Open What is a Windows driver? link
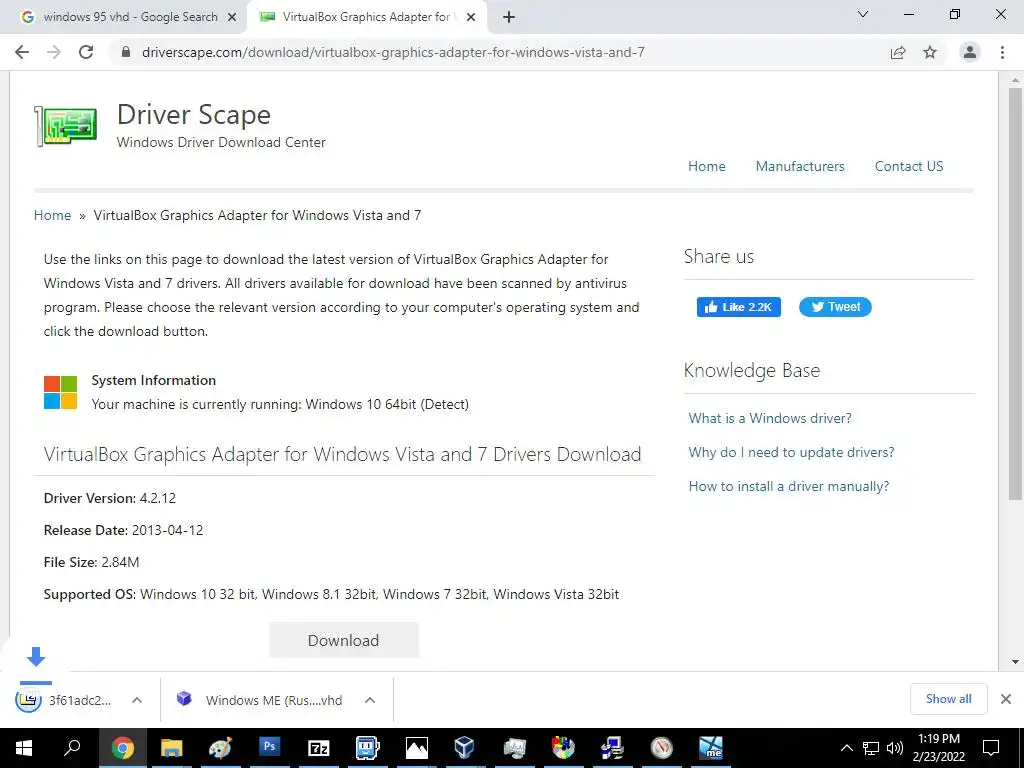 coord(770,418)
